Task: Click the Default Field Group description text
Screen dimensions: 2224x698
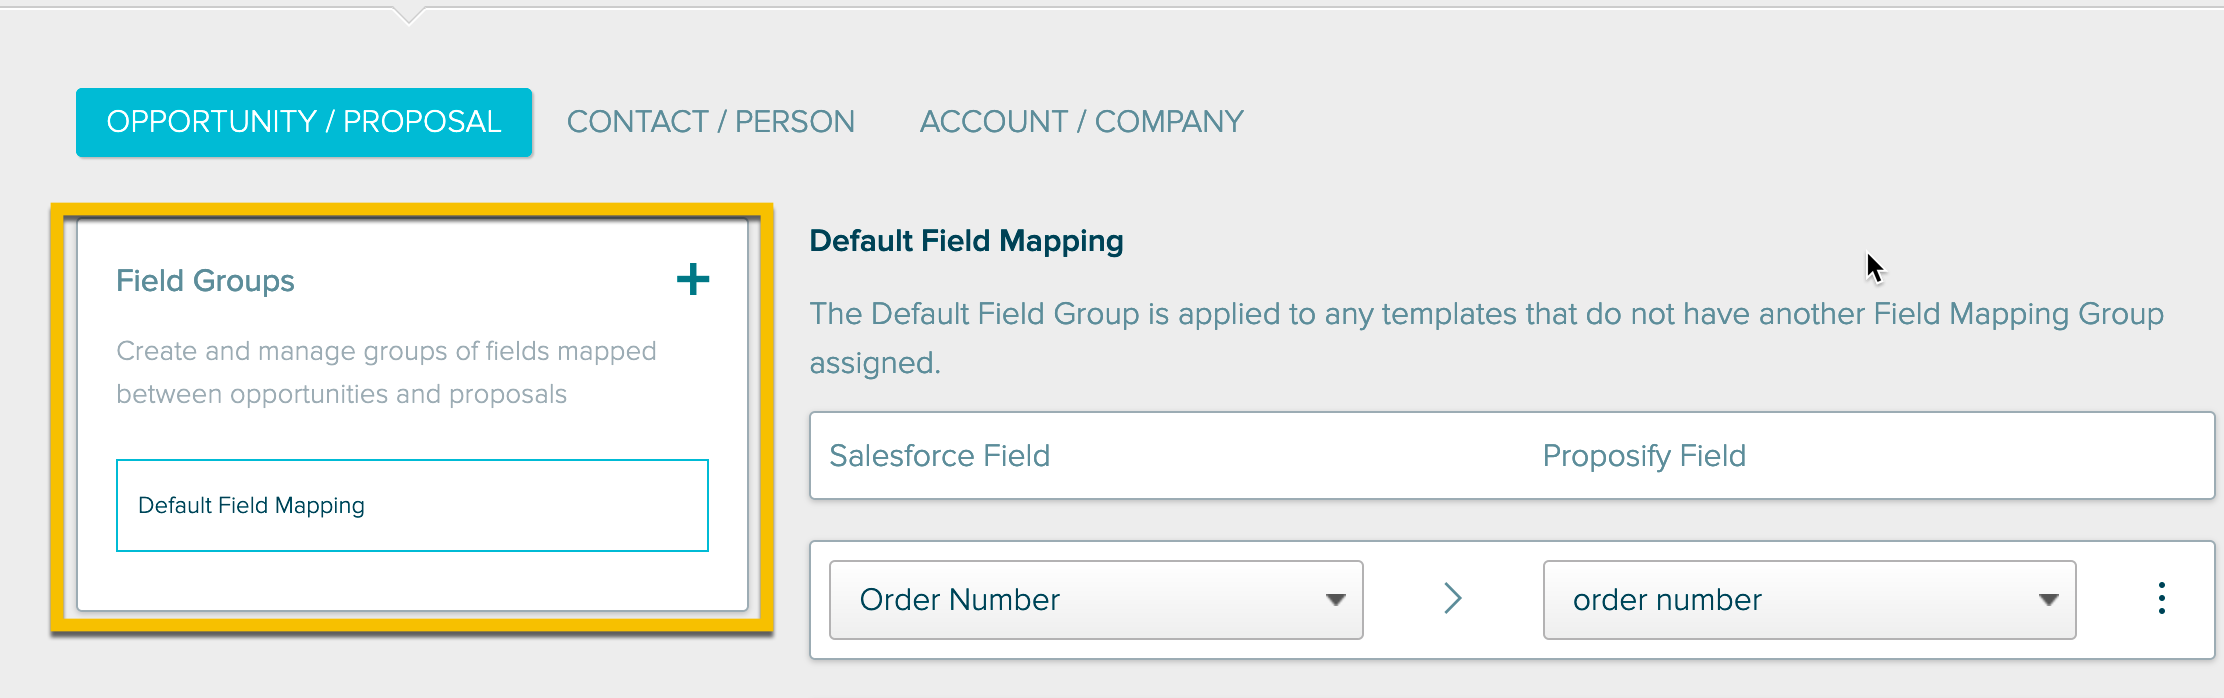Action: click(x=1486, y=338)
